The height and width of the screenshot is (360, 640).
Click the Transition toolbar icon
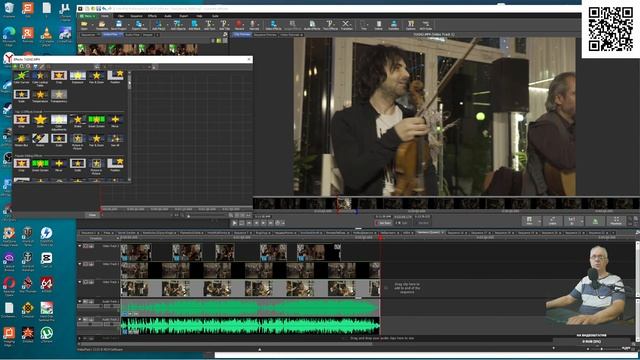[x=346, y=24]
